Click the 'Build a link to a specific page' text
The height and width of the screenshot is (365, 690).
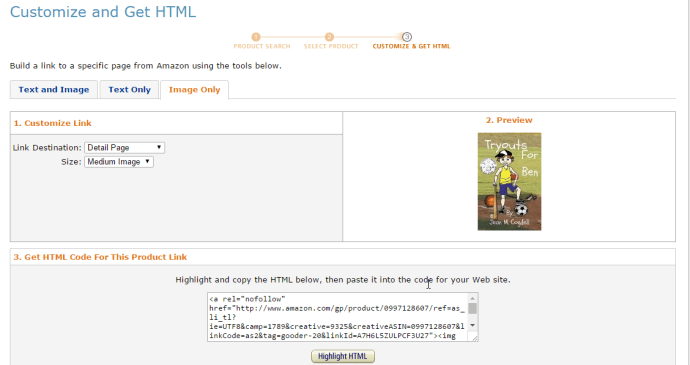click(x=146, y=66)
